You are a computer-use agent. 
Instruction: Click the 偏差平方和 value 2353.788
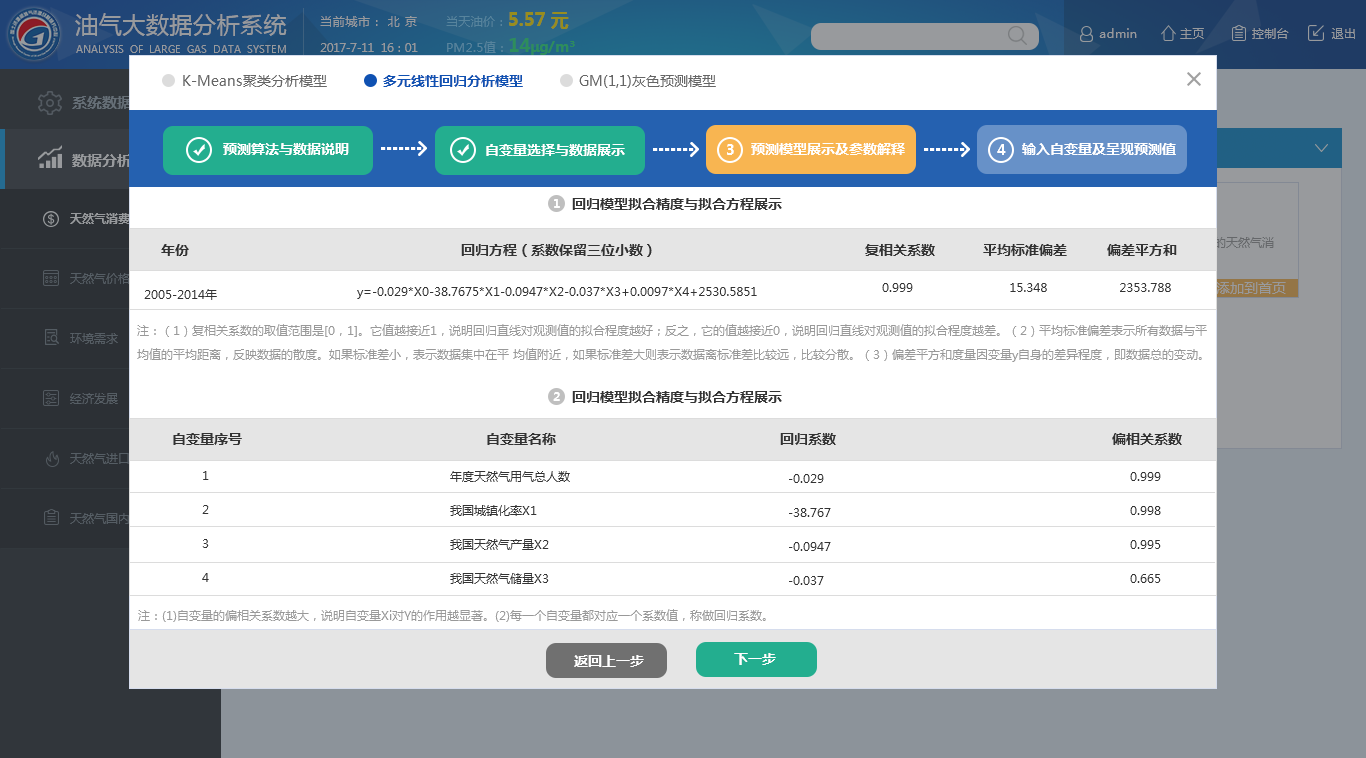click(1145, 288)
